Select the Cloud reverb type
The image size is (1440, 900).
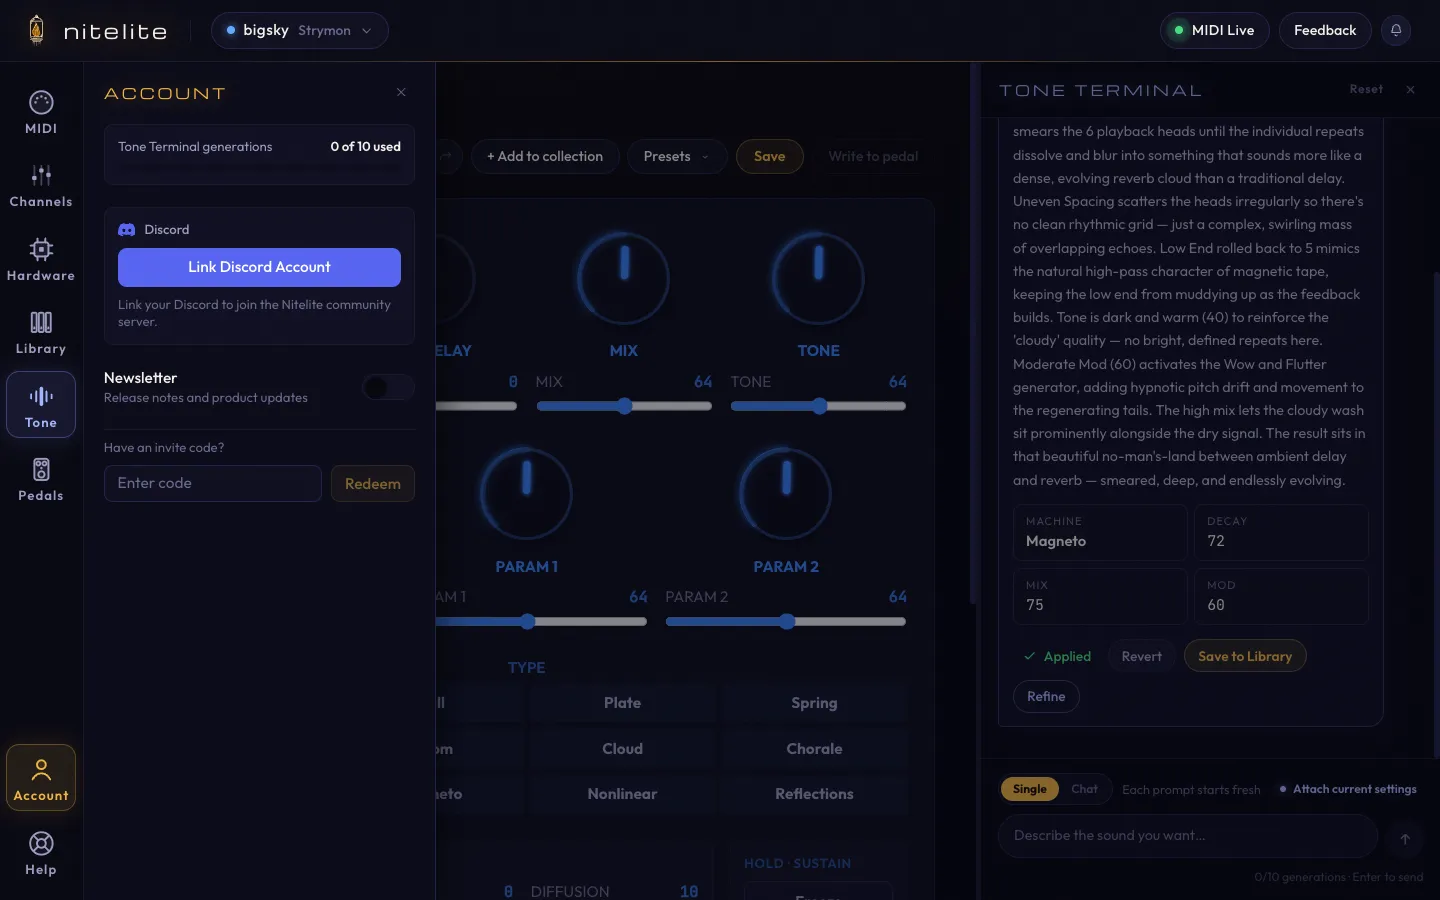(622, 749)
